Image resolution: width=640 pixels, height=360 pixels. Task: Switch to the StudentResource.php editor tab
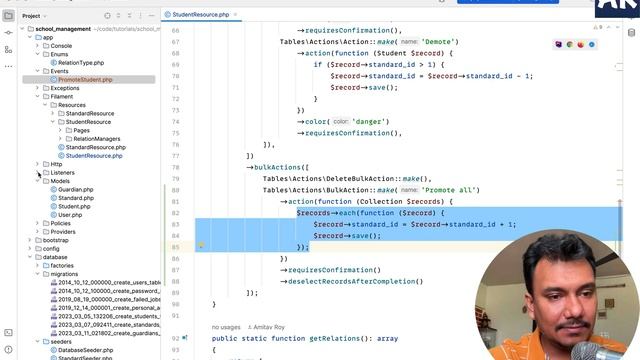[200, 15]
